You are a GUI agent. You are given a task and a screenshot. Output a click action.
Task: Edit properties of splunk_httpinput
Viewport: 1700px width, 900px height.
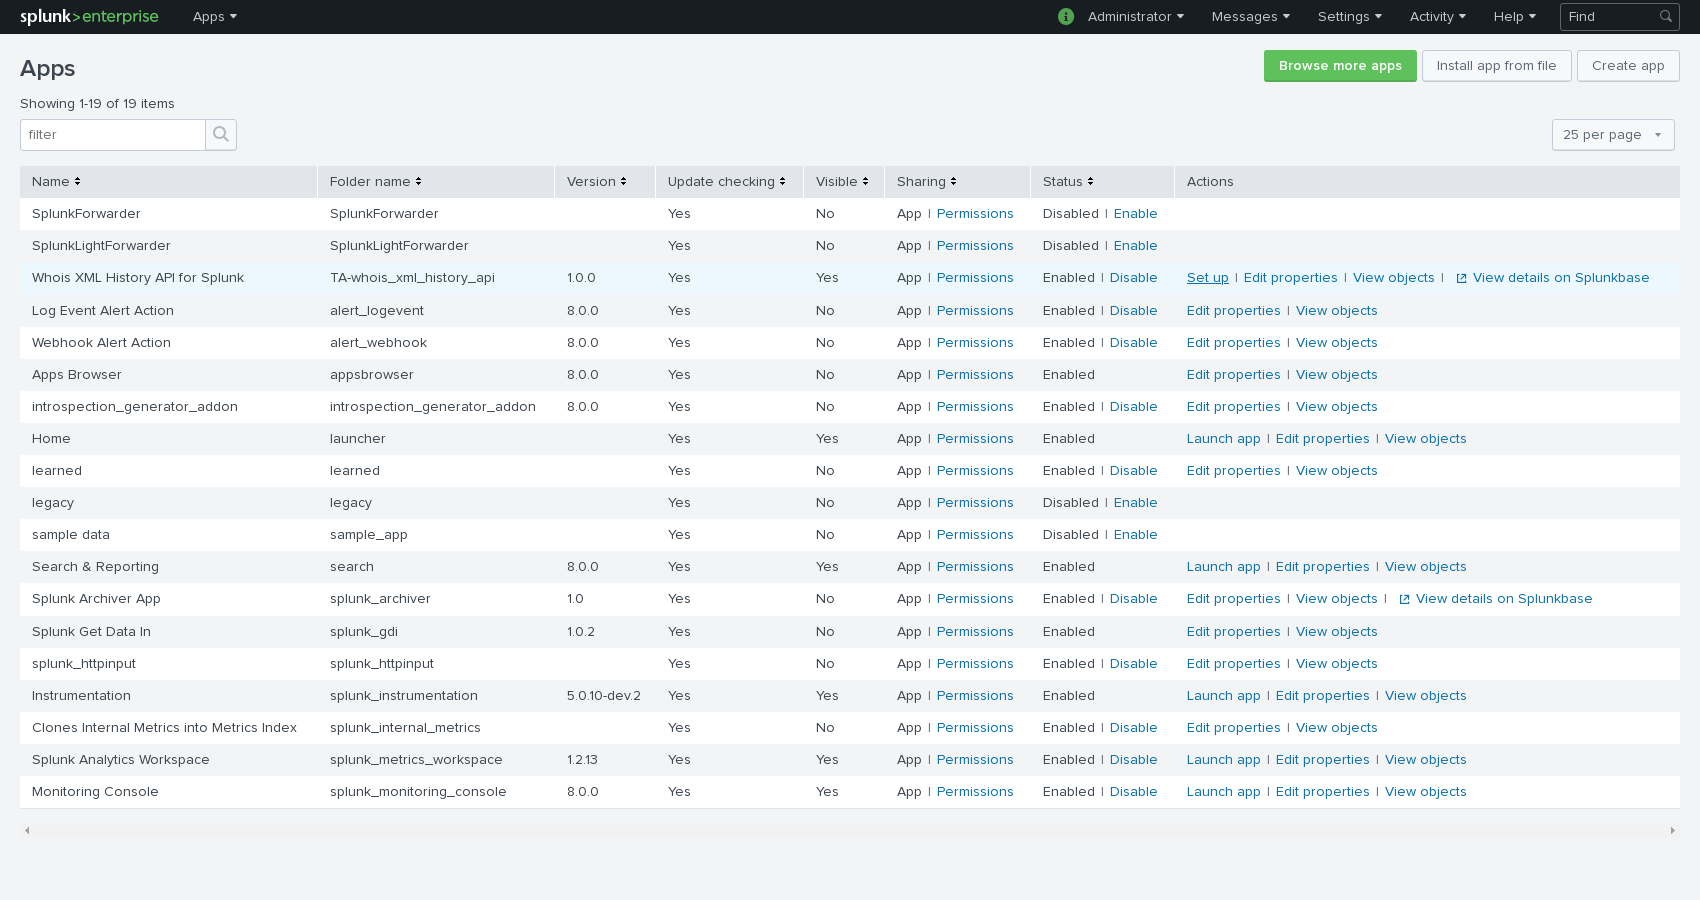[1233, 664]
